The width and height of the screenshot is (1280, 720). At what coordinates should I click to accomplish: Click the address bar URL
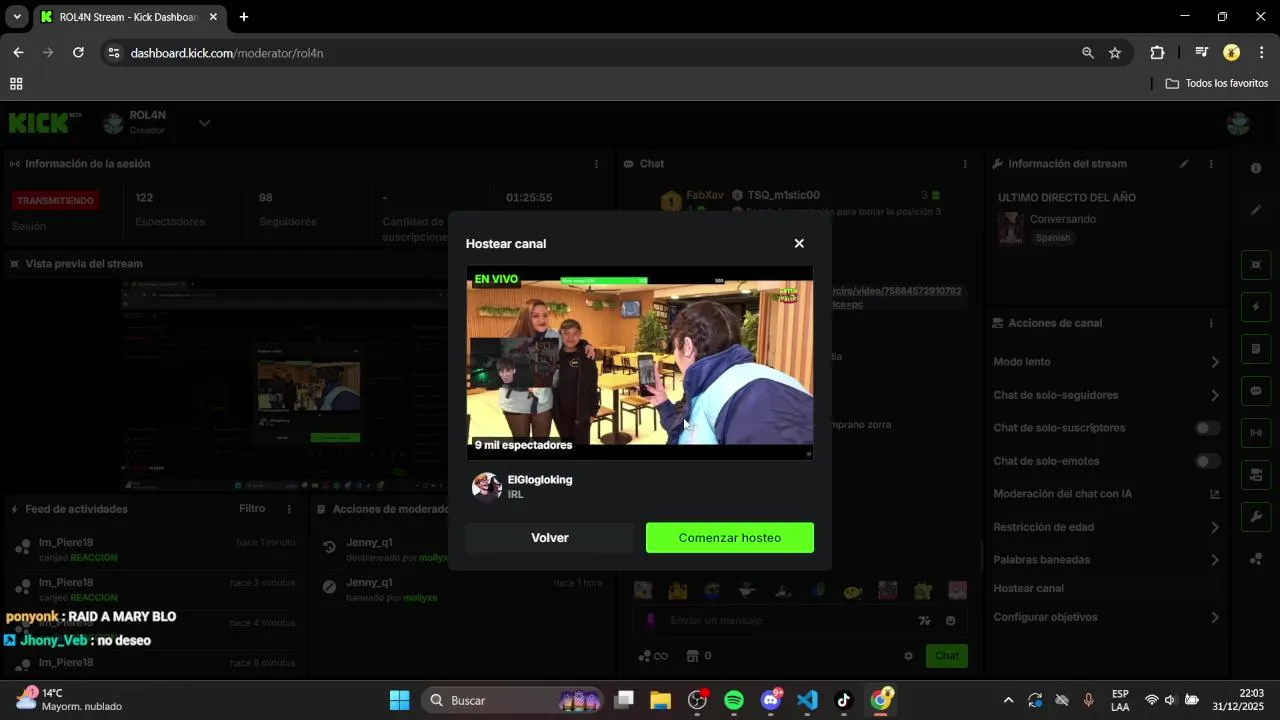pyautogui.click(x=227, y=53)
